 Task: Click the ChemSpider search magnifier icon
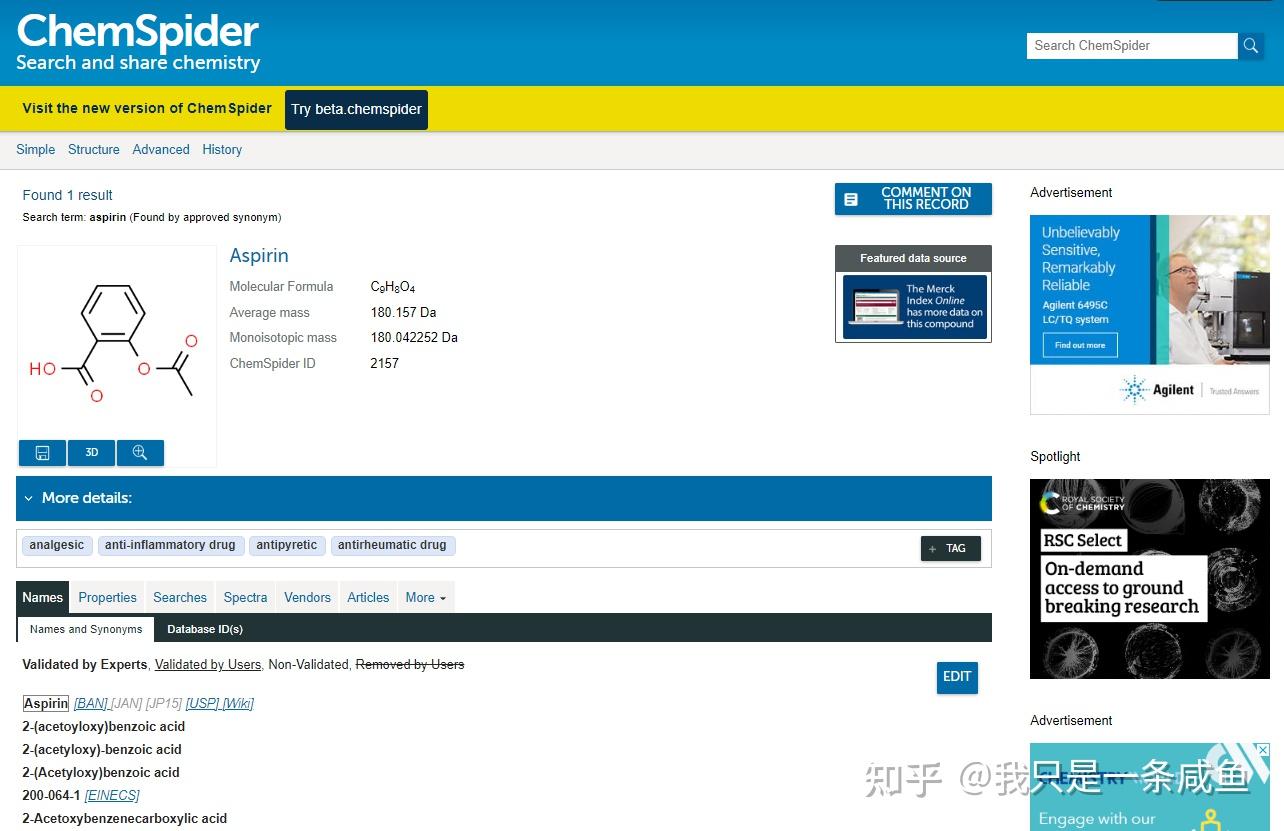point(1250,45)
